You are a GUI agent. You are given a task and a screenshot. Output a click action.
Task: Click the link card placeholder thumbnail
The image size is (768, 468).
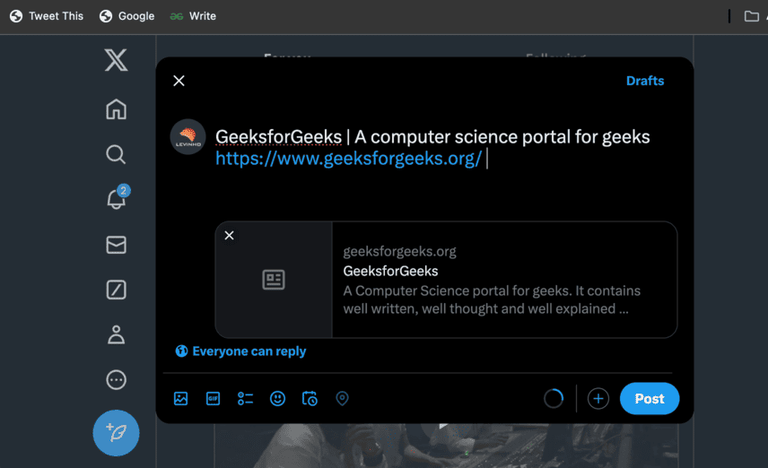[x=273, y=280]
